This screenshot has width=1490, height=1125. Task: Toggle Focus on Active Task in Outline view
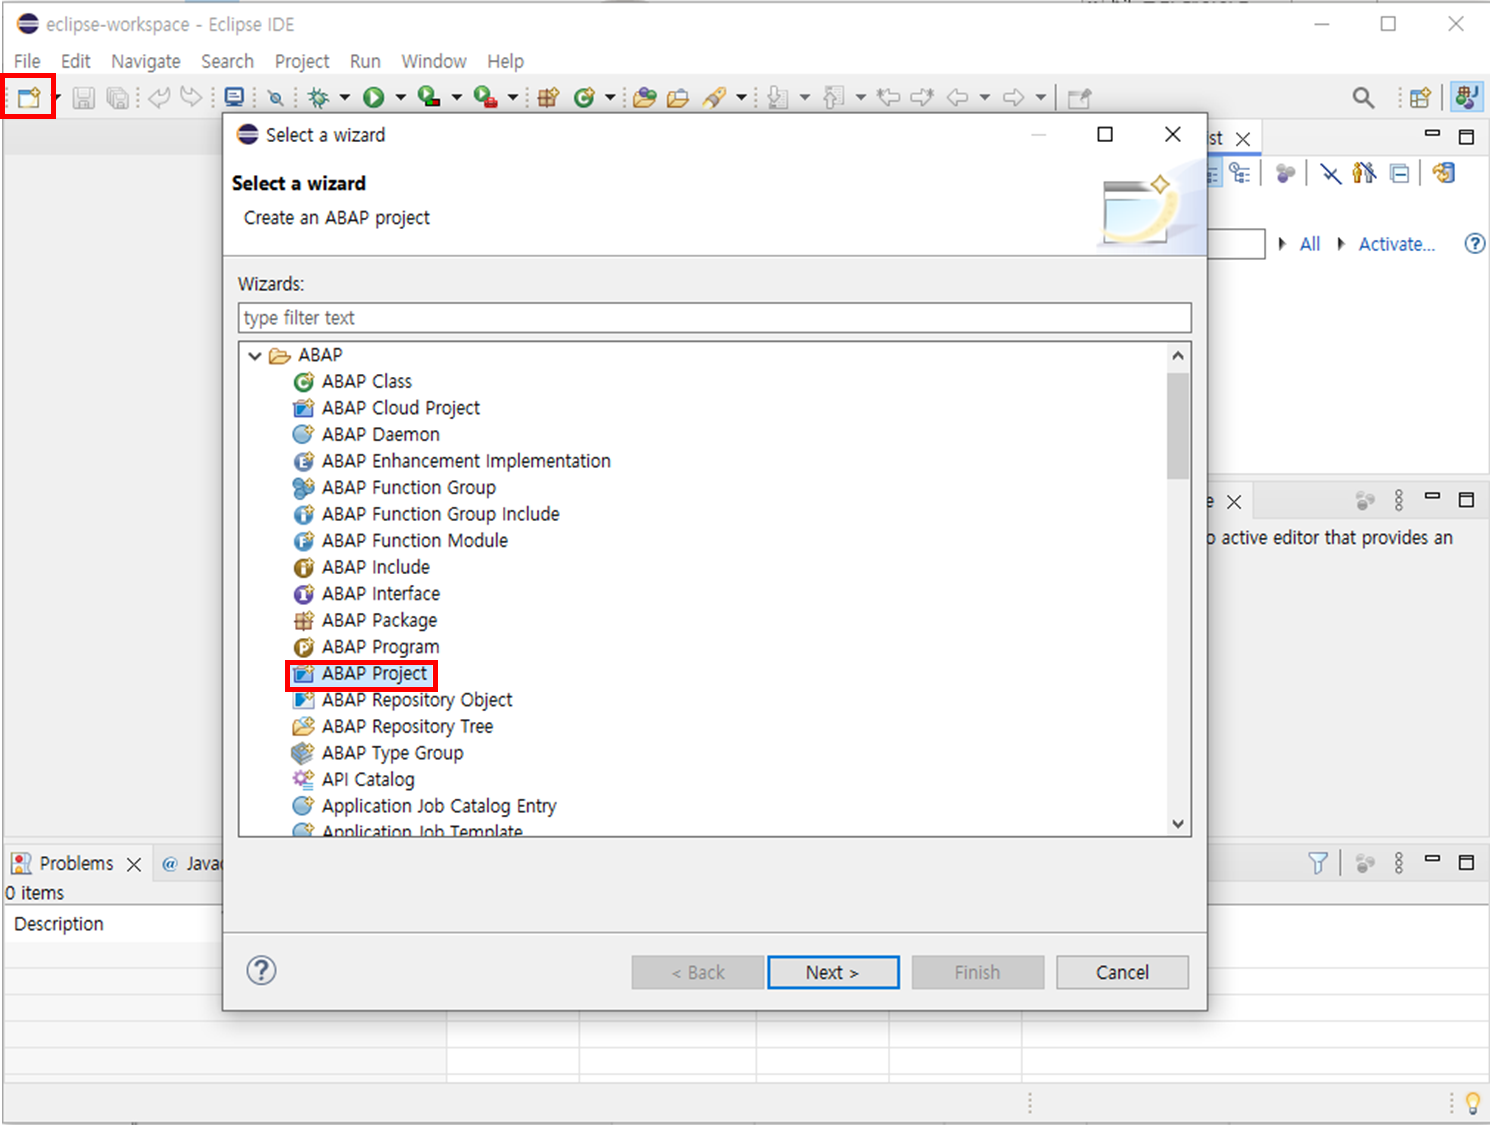tap(1365, 500)
